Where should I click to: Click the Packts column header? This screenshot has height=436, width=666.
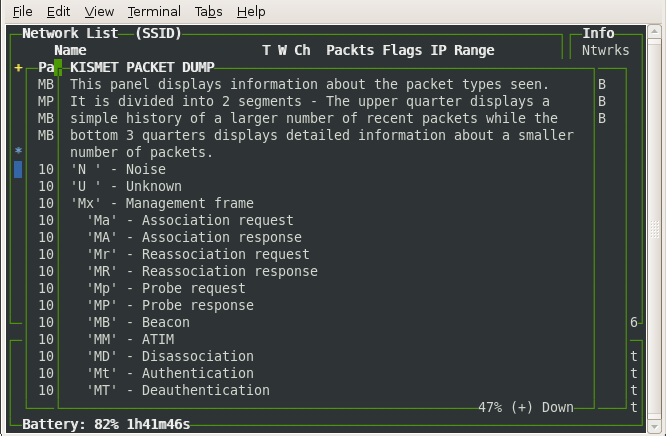click(x=350, y=50)
